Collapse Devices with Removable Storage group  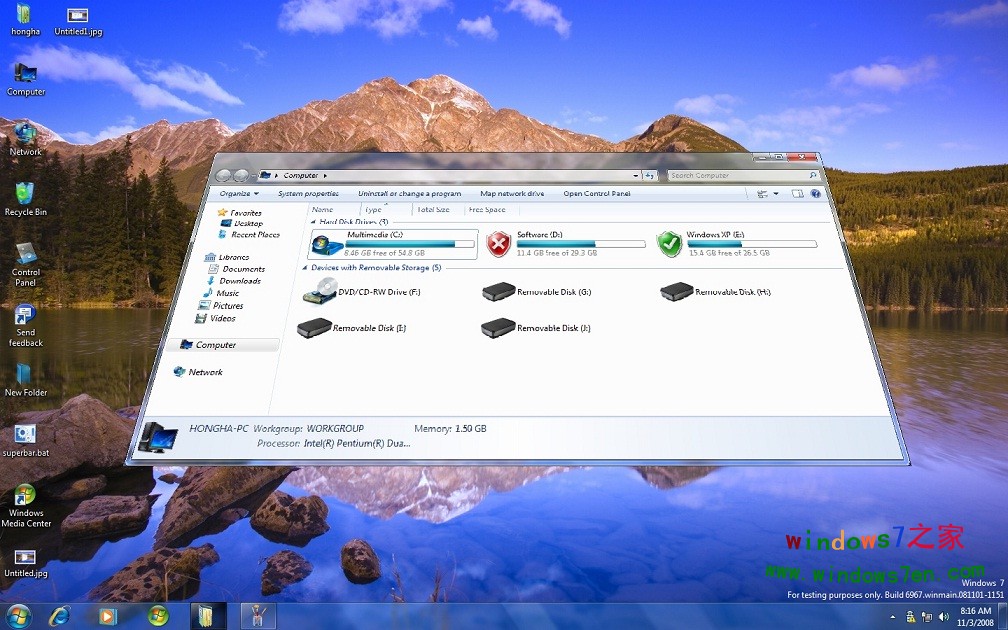point(305,267)
